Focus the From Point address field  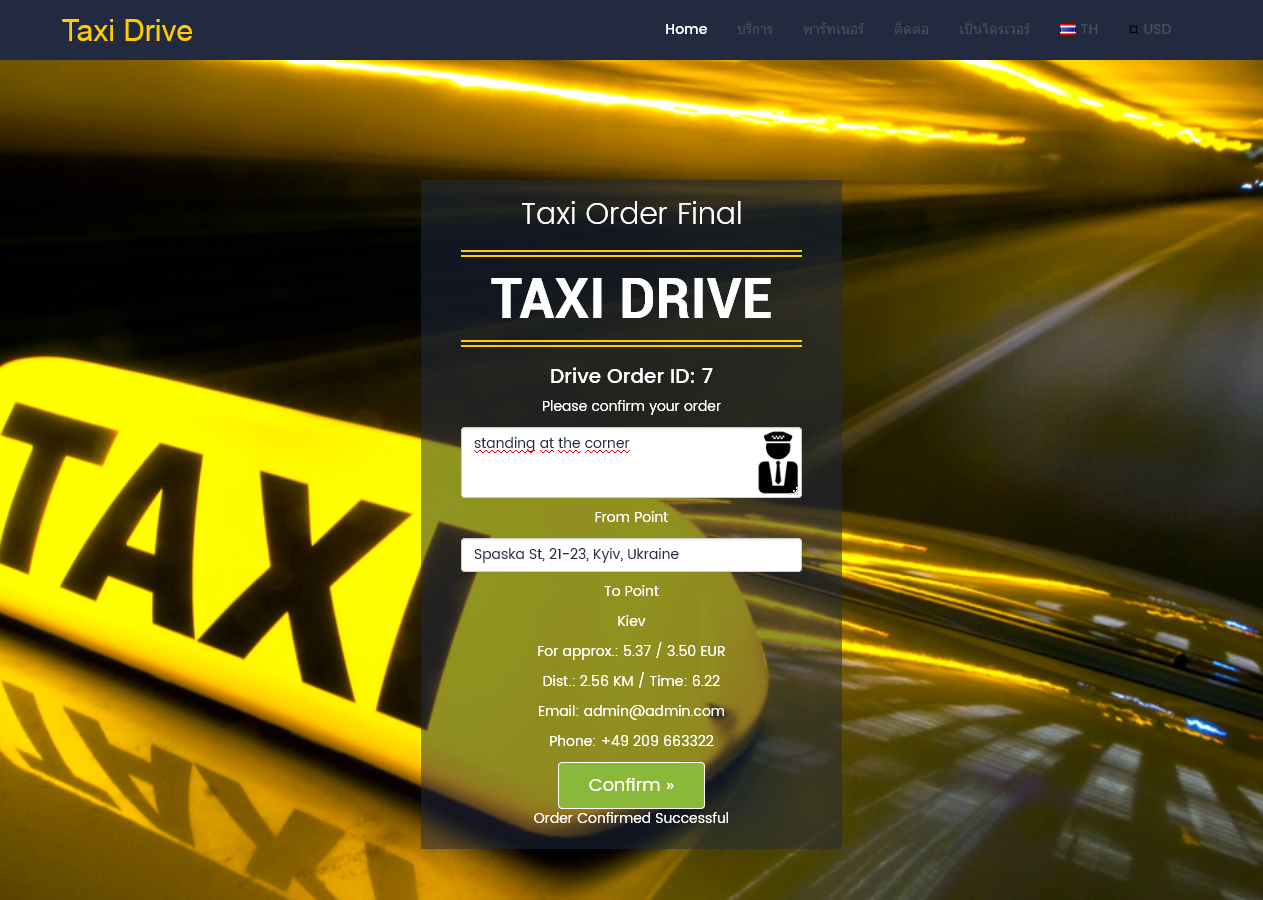pyautogui.click(x=631, y=555)
